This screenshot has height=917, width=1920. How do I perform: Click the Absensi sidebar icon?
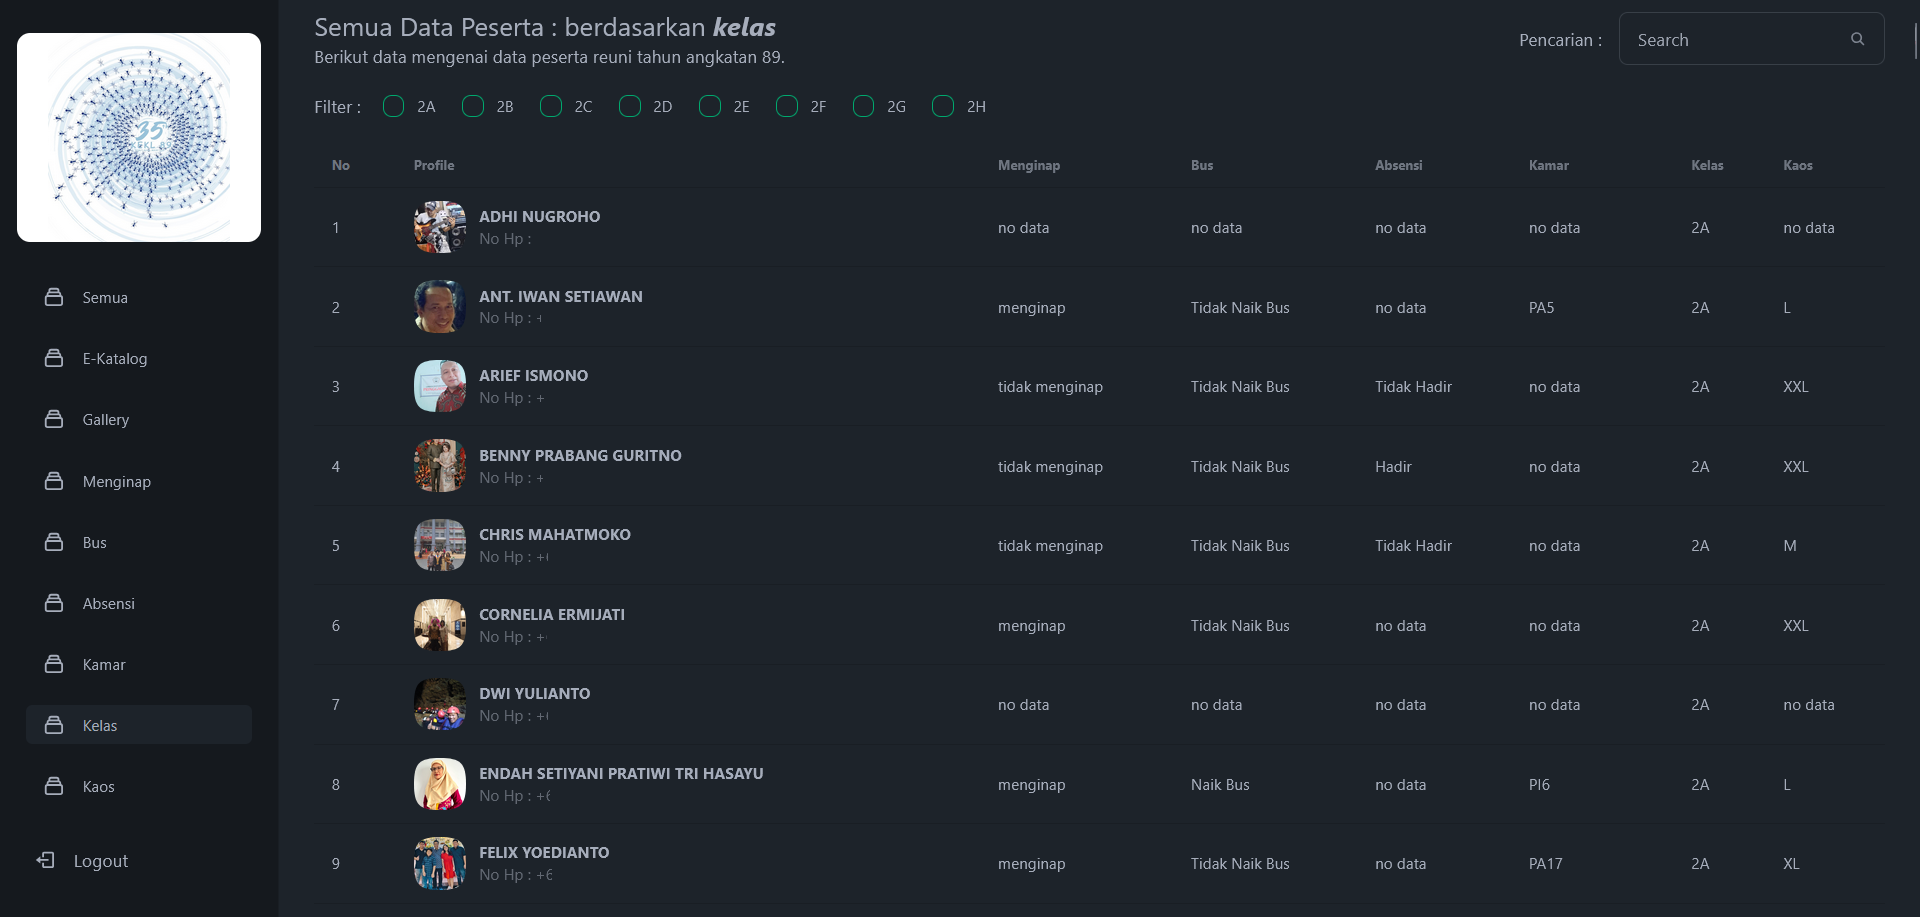point(54,603)
